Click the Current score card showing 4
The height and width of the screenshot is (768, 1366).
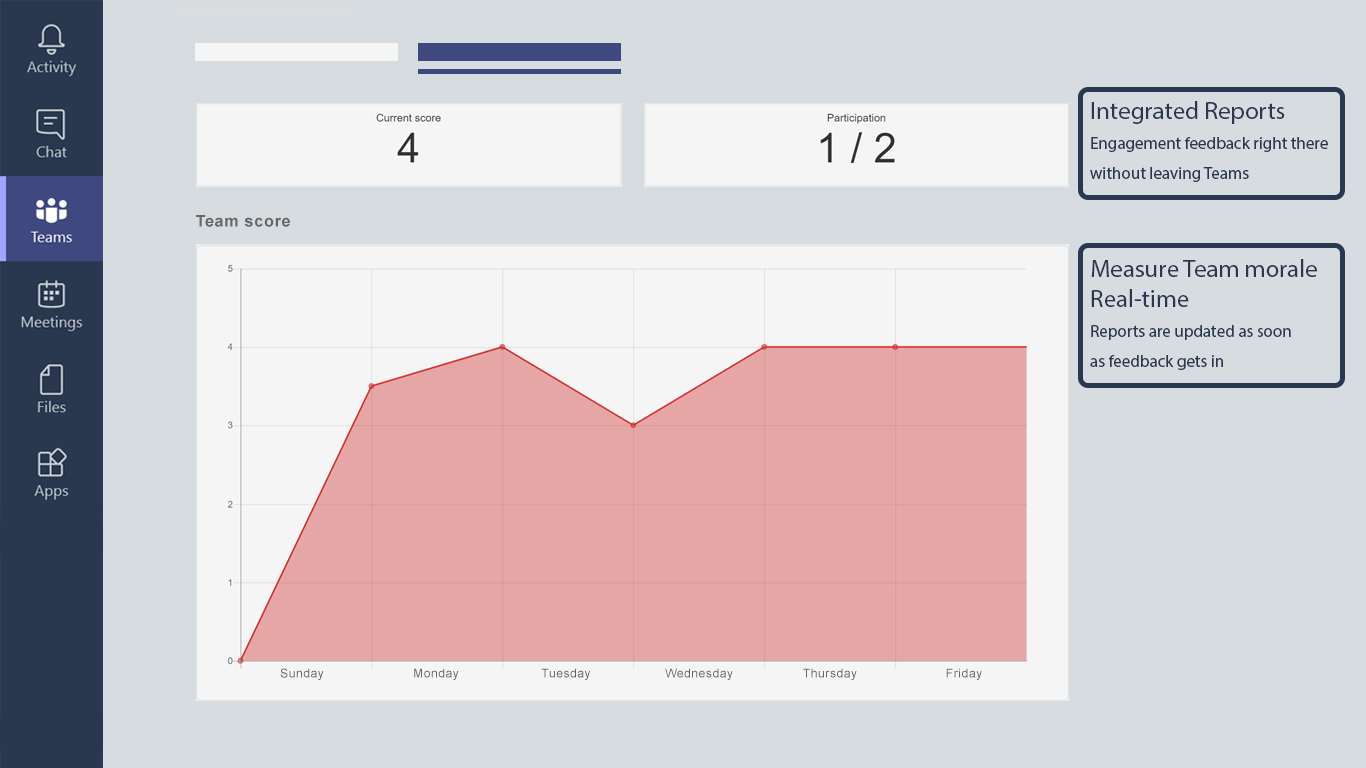click(x=408, y=145)
